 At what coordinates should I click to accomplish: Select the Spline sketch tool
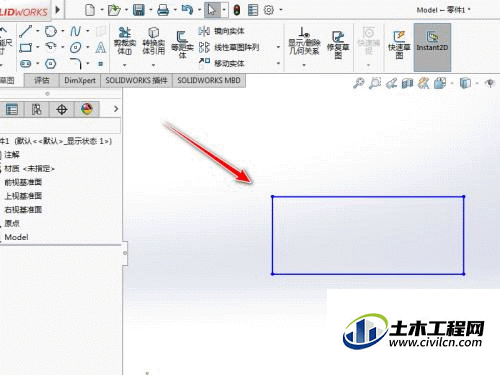point(75,31)
